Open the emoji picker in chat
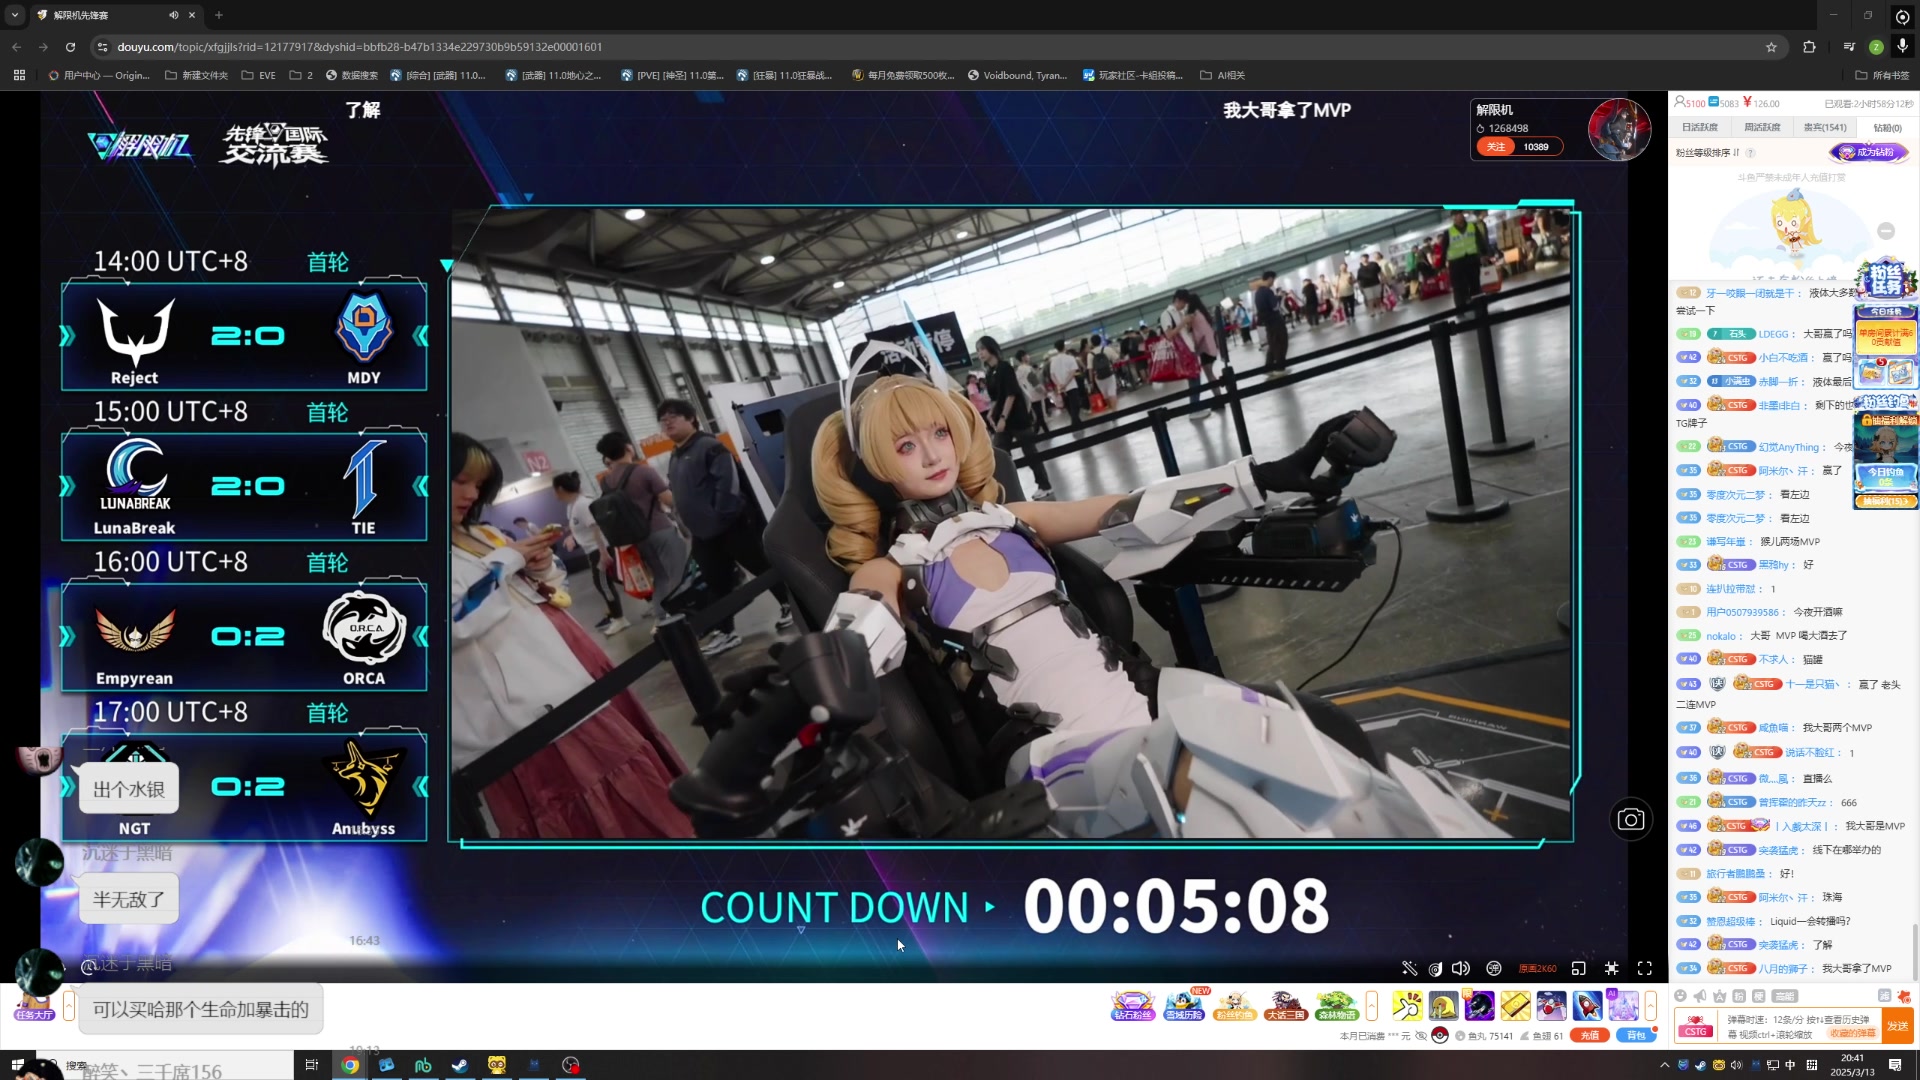The width and height of the screenshot is (1920, 1080). 1680,996
